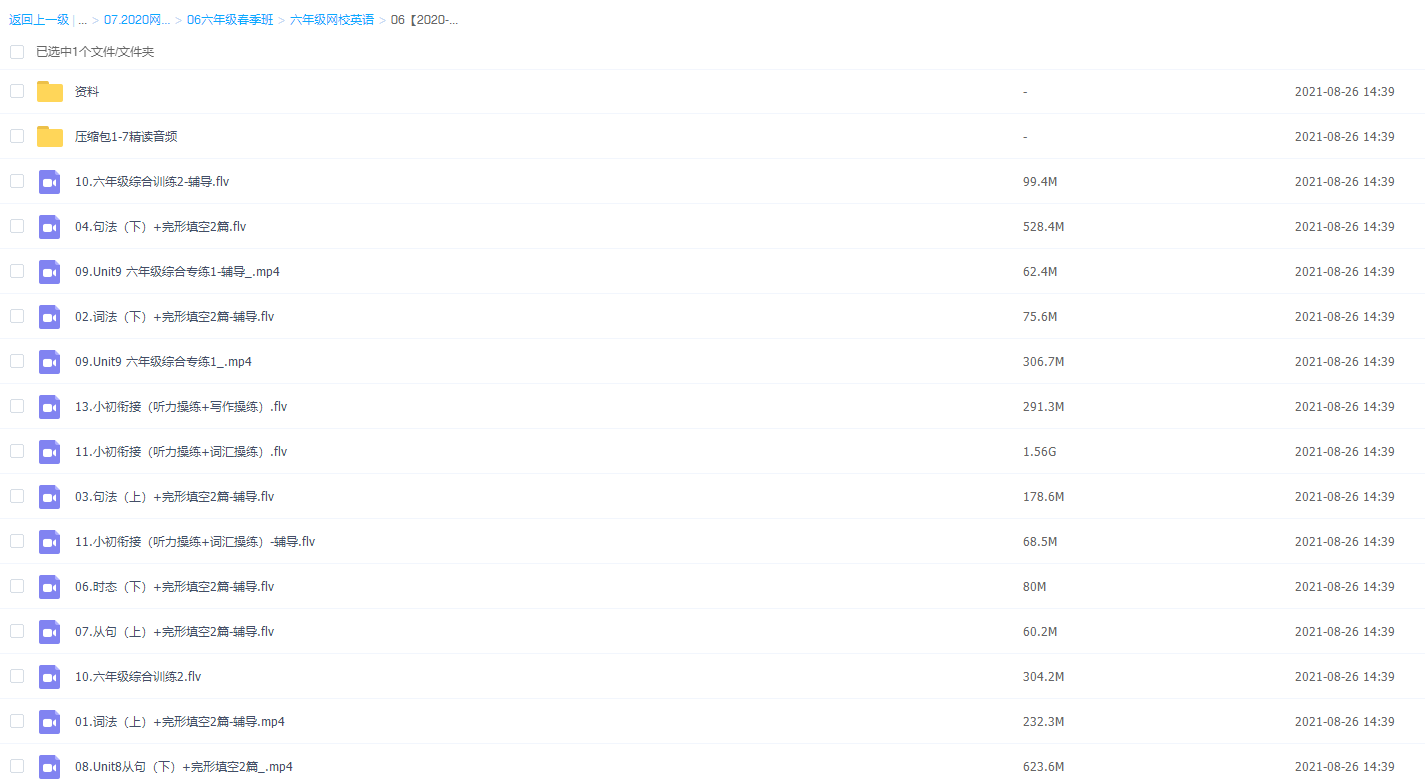This screenshot has height=781, width=1425.
Task: Open file 01.词法（上）+完形填空2篇-辅导.mp4
Action: click(180, 722)
